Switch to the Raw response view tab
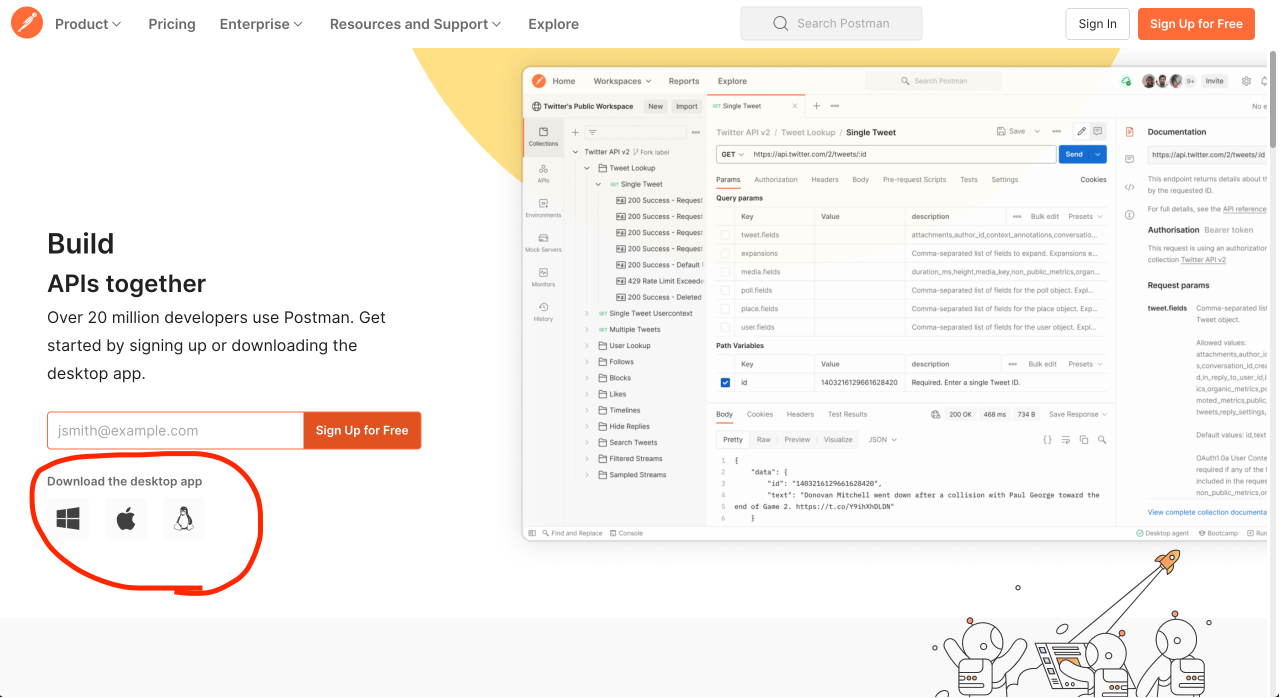1282x698 pixels. pyautogui.click(x=764, y=439)
